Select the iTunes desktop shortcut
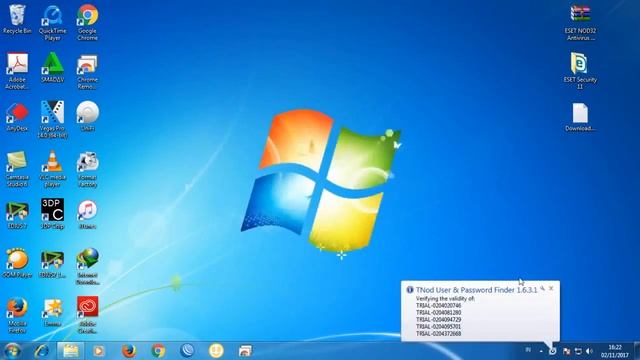The height and width of the screenshot is (360, 640). pos(87,215)
